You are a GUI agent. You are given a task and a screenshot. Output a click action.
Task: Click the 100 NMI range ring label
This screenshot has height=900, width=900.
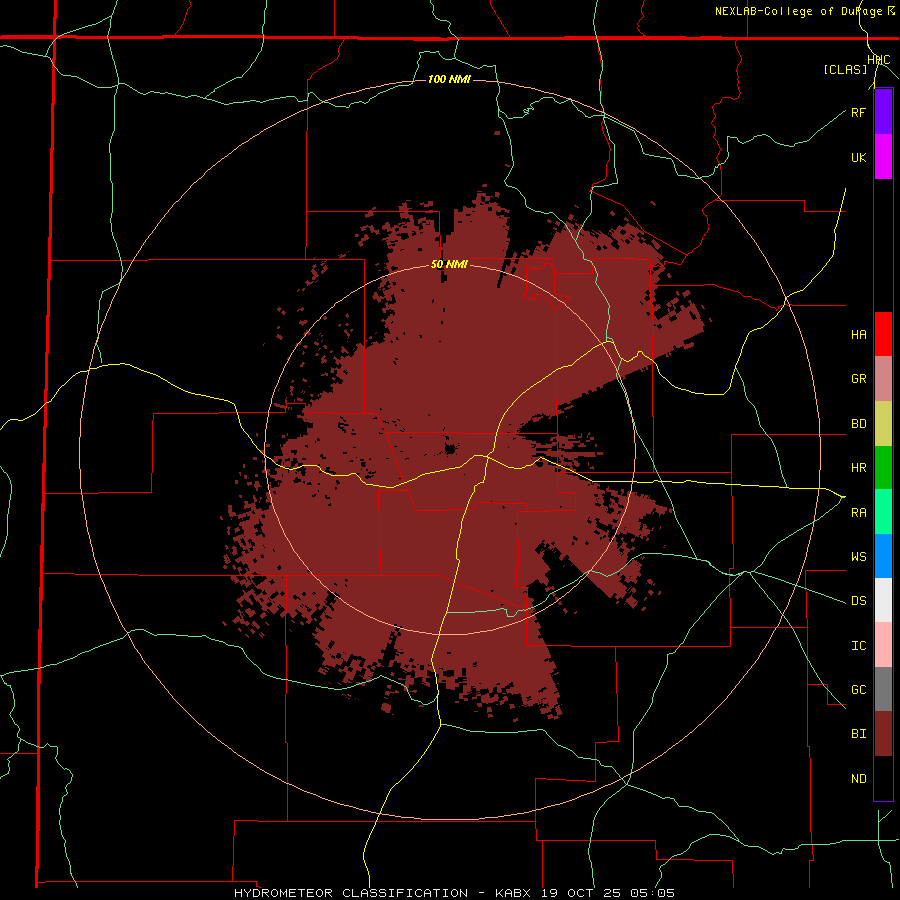pos(449,79)
